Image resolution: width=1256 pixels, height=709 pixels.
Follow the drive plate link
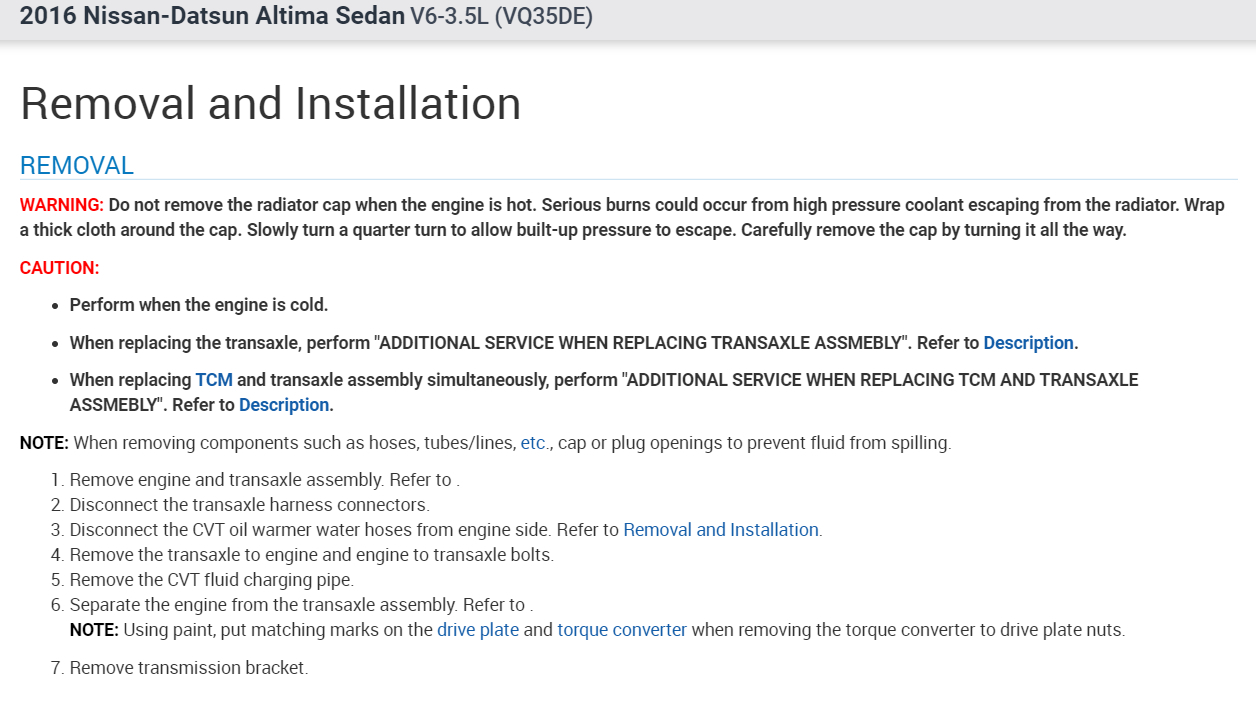[478, 630]
